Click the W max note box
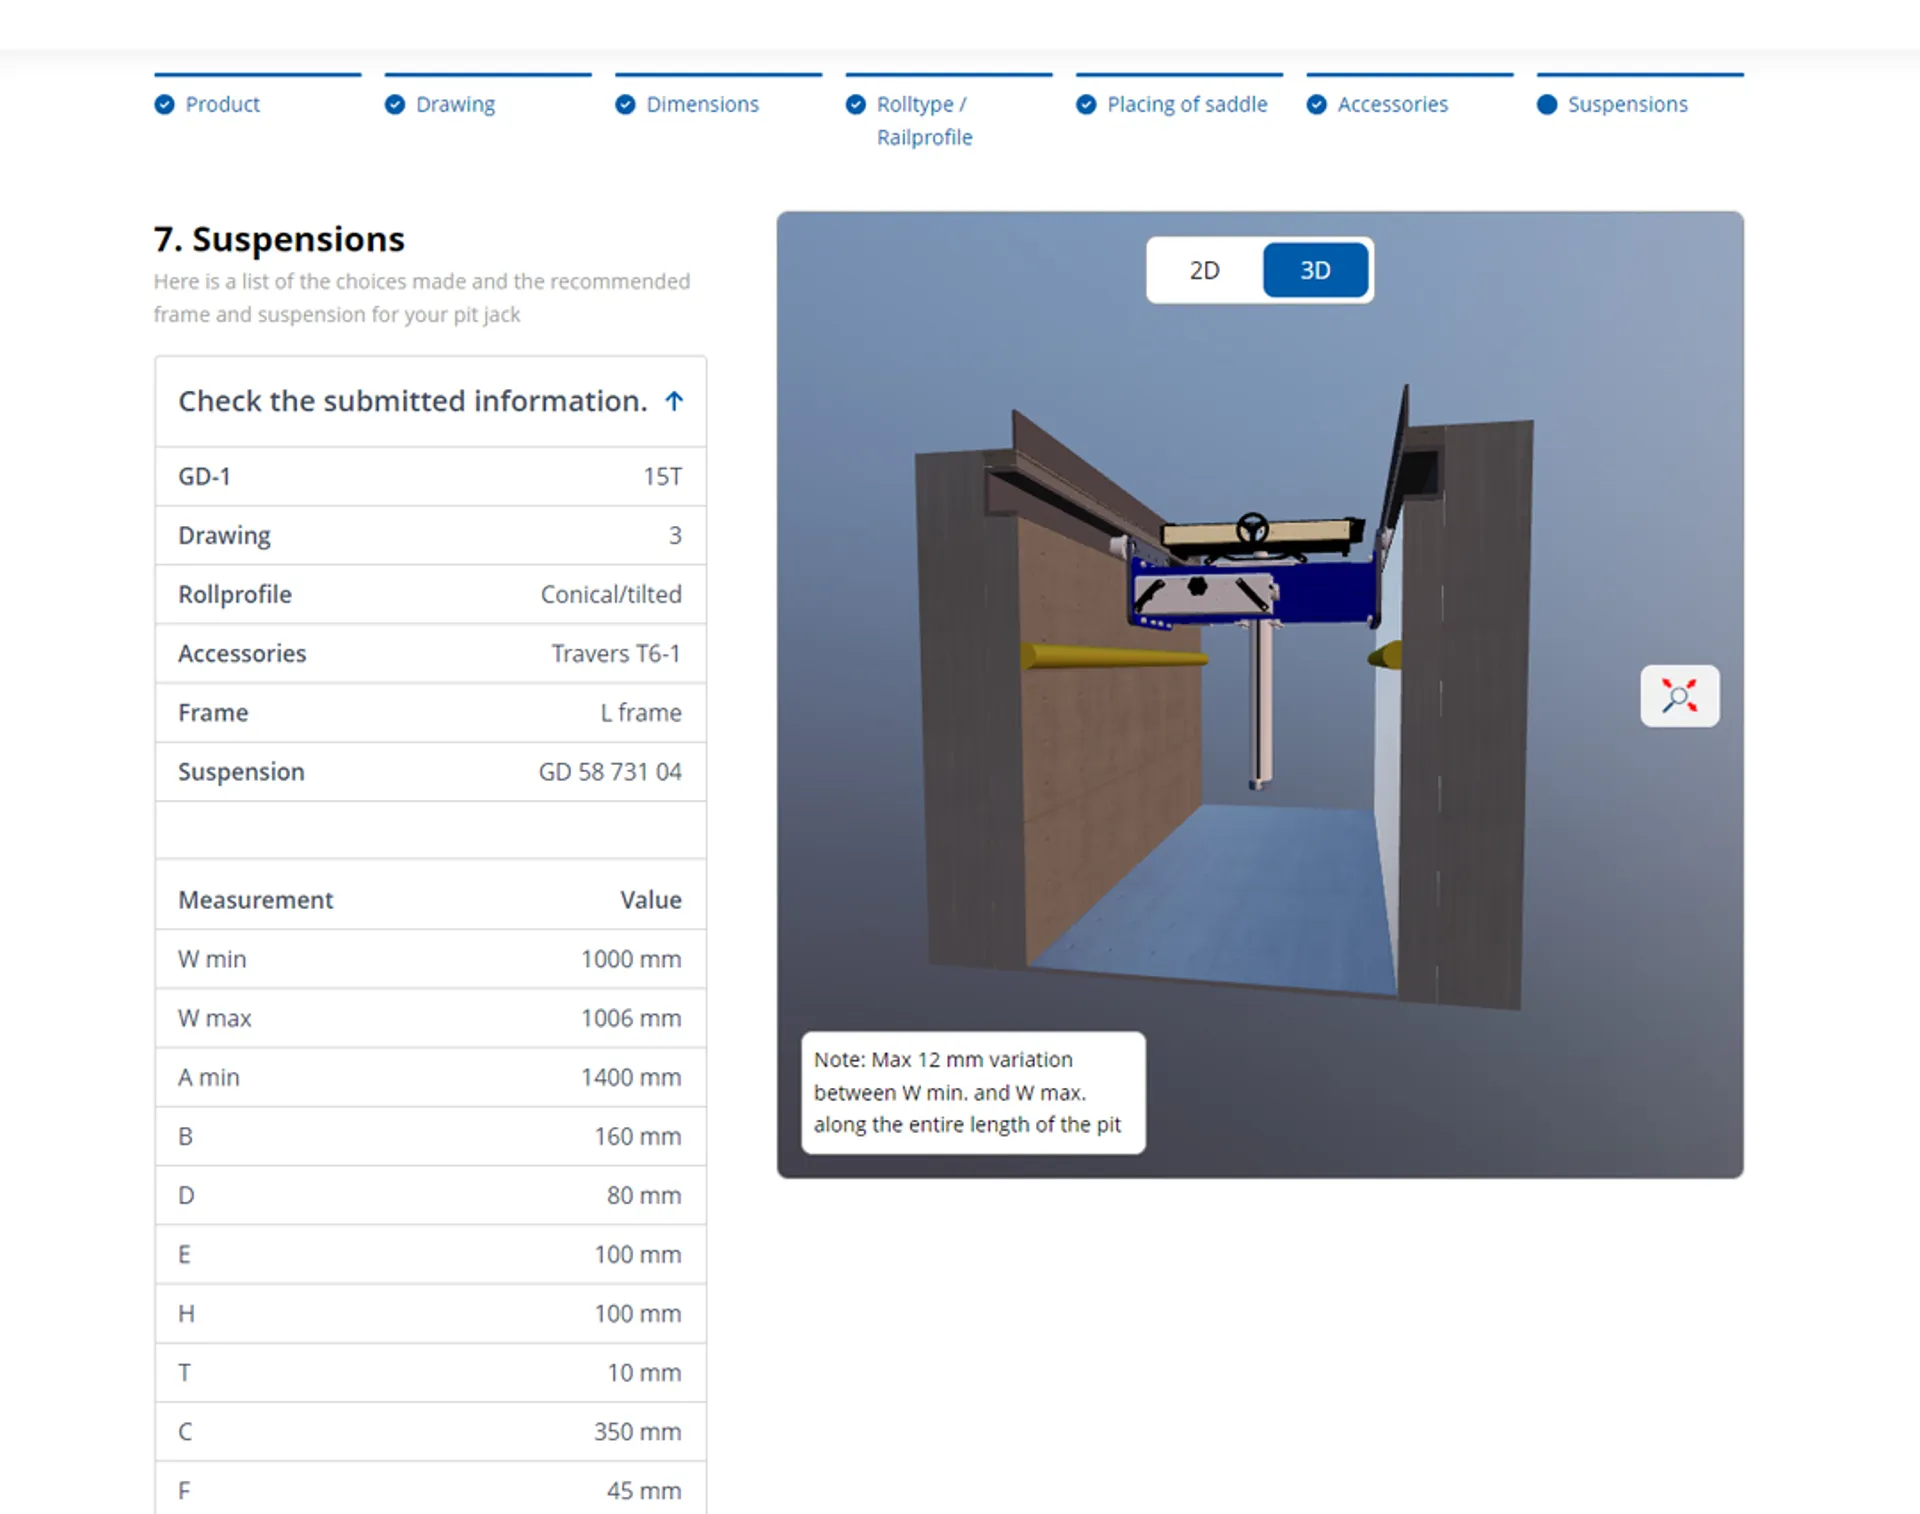The width and height of the screenshot is (1920, 1514). click(x=973, y=1092)
